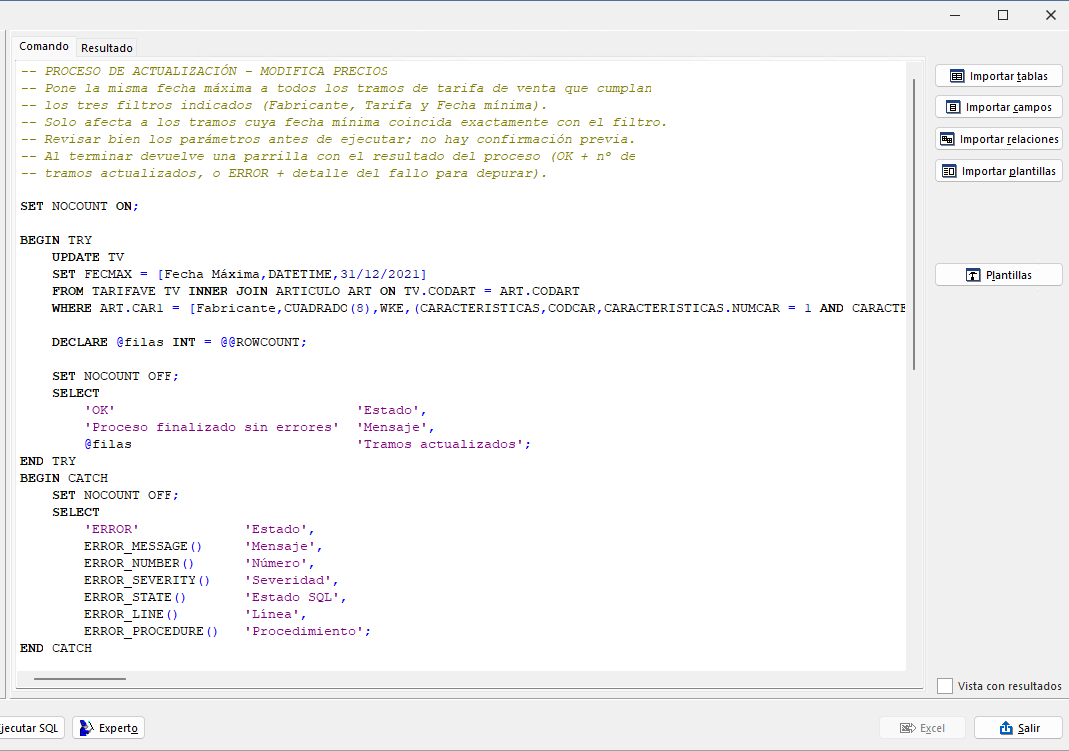
Task: Click the date value 31/12/2021
Action: point(380,275)
